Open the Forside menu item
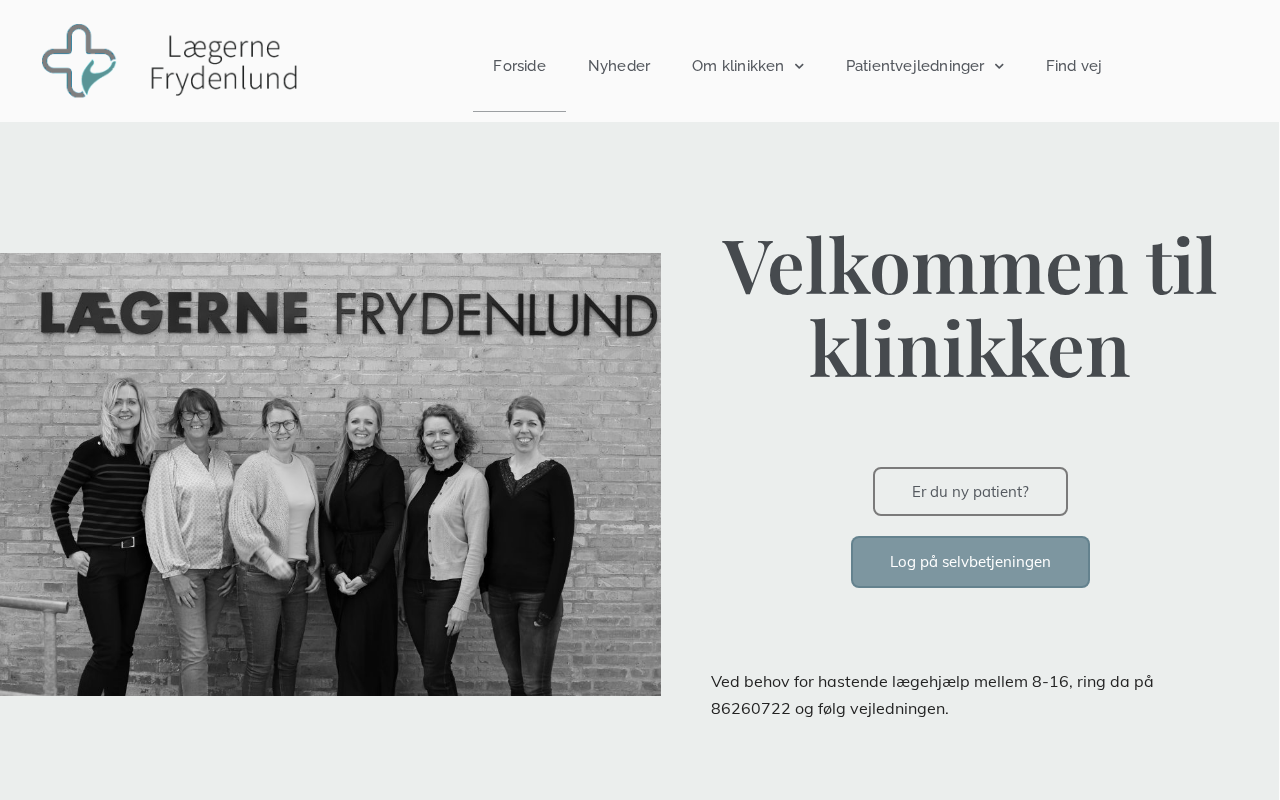The image size is (1280, 800). tap(519, 66)
